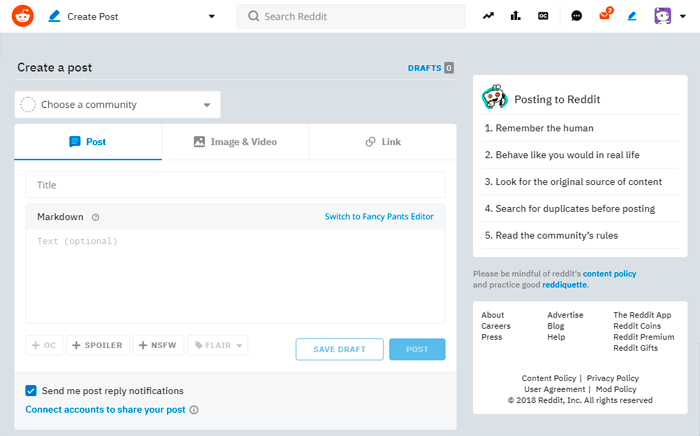Click the dashed community circle icon
Image resolution: width=700 pixels, height=436 pixels.
(x=28, y=104)
